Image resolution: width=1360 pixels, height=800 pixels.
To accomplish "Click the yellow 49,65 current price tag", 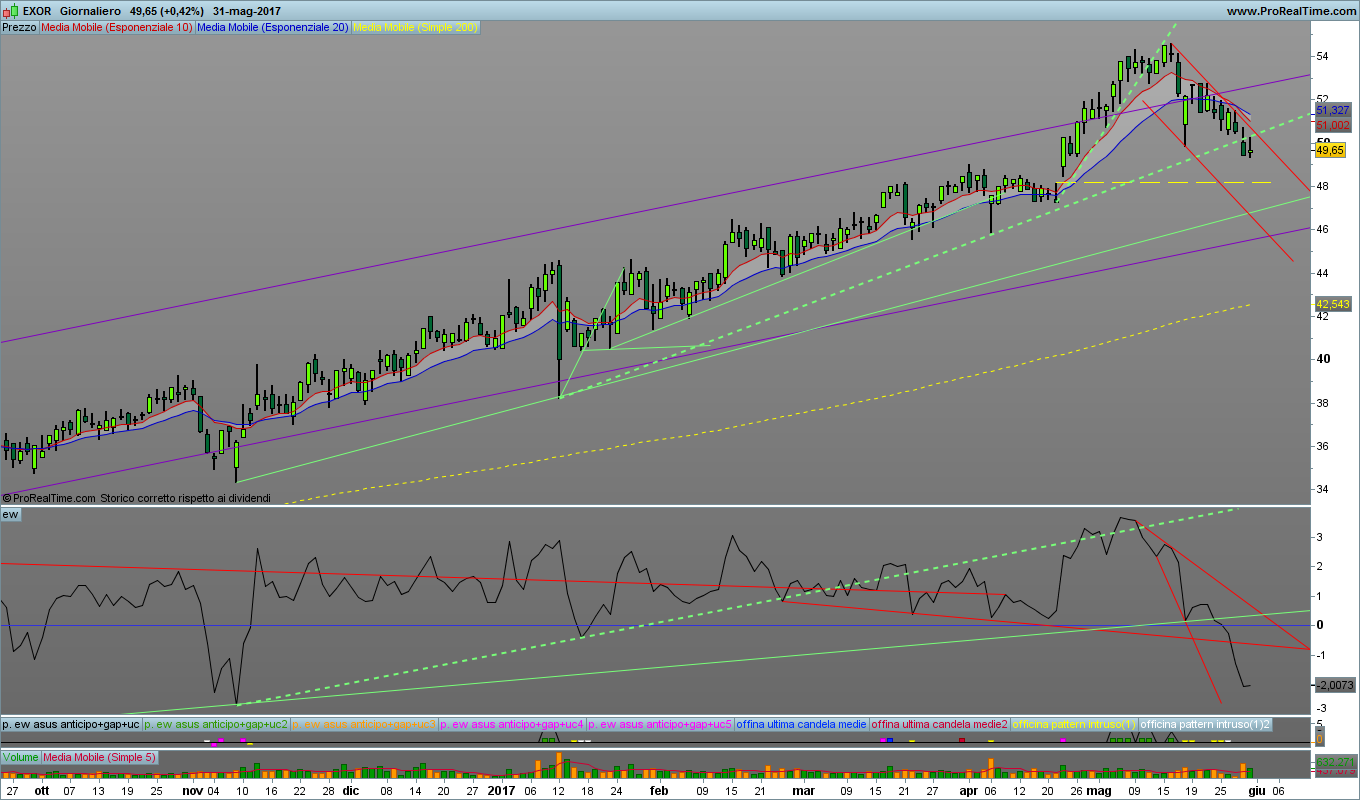I will click(x=1330, y=150).
